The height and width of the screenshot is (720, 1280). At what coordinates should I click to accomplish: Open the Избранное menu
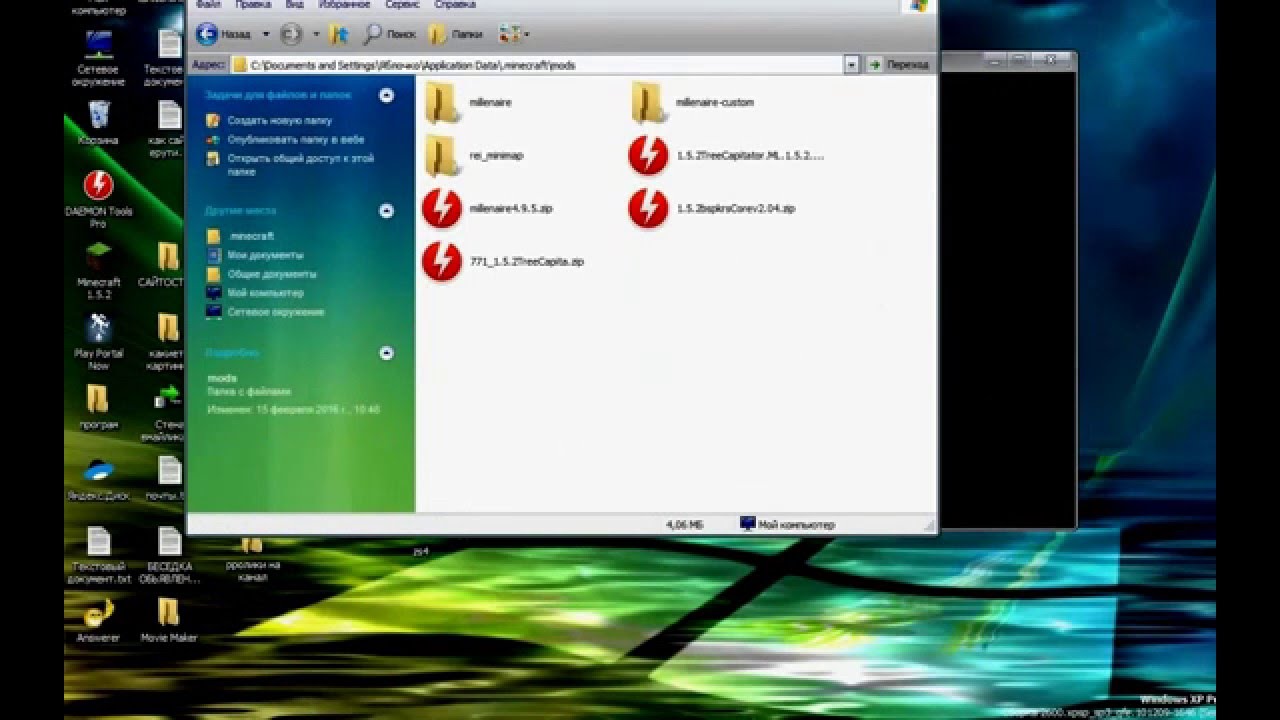tap(345, 5)
